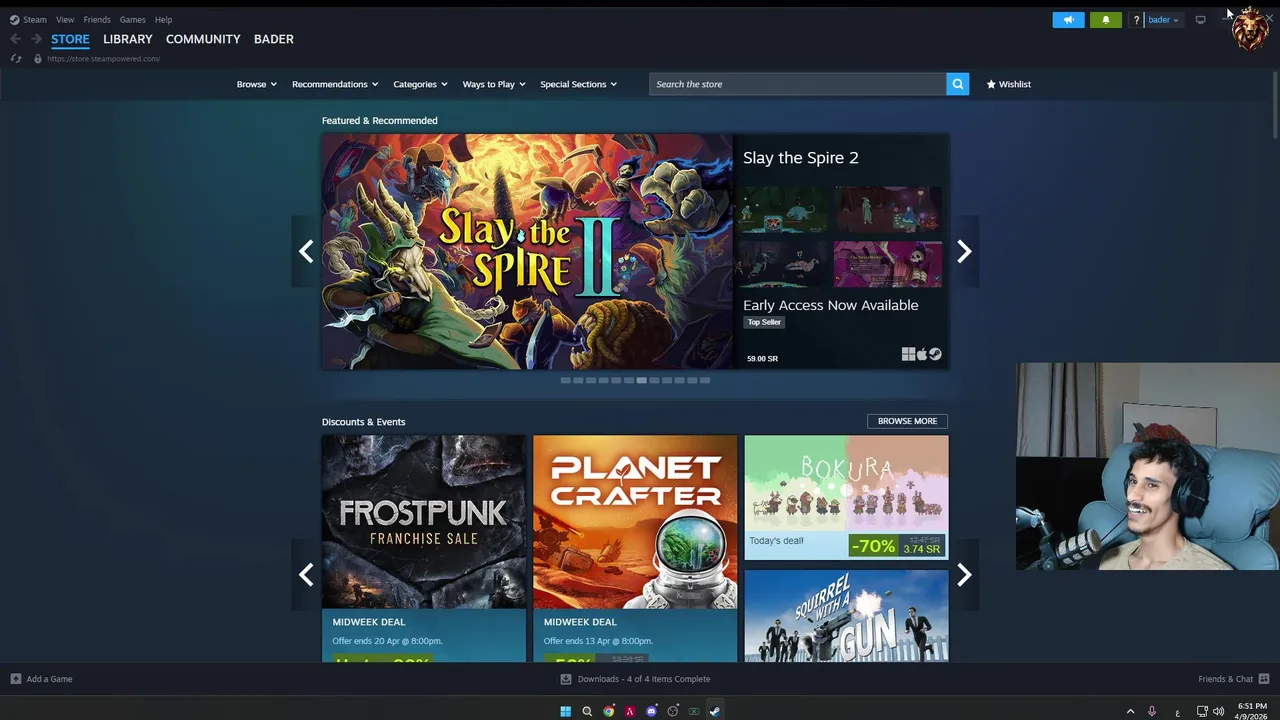Go to next Discounts & Events page
The height and width of the screenshot is (720, 1280).
964,574
